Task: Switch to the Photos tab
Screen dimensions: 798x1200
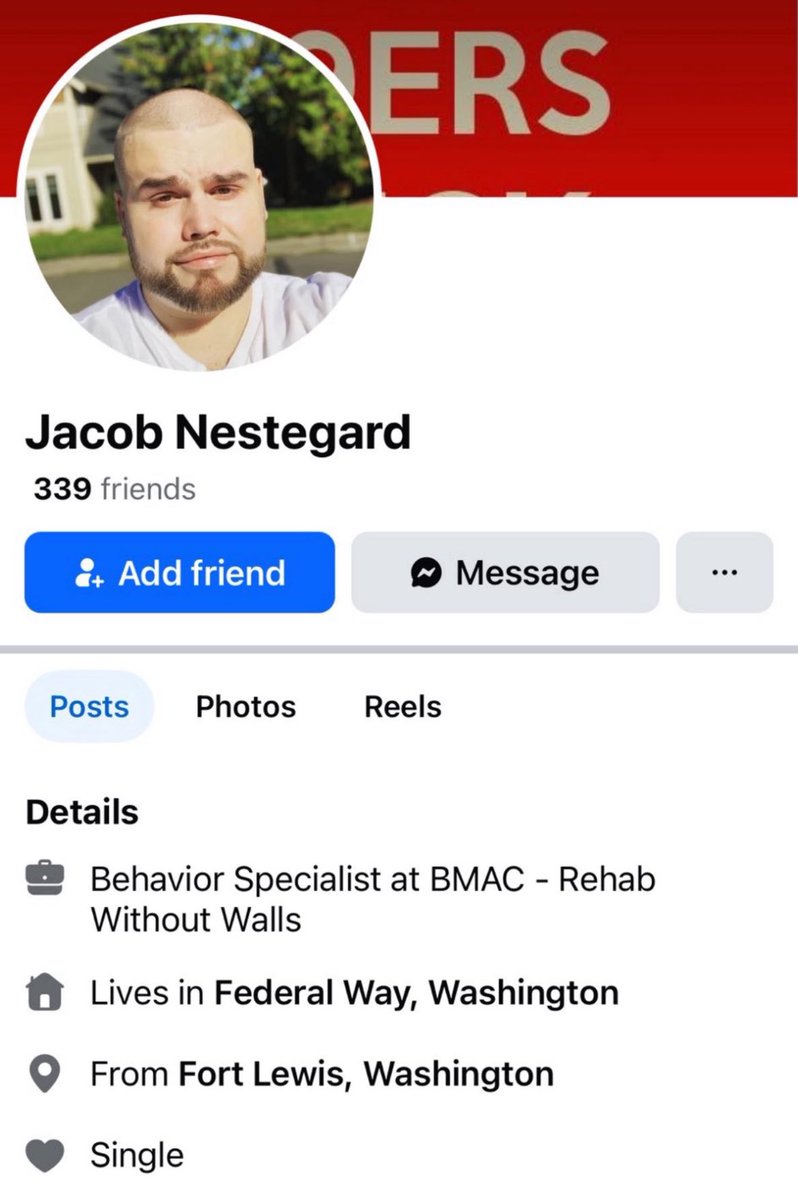Action: click(246, 707)
